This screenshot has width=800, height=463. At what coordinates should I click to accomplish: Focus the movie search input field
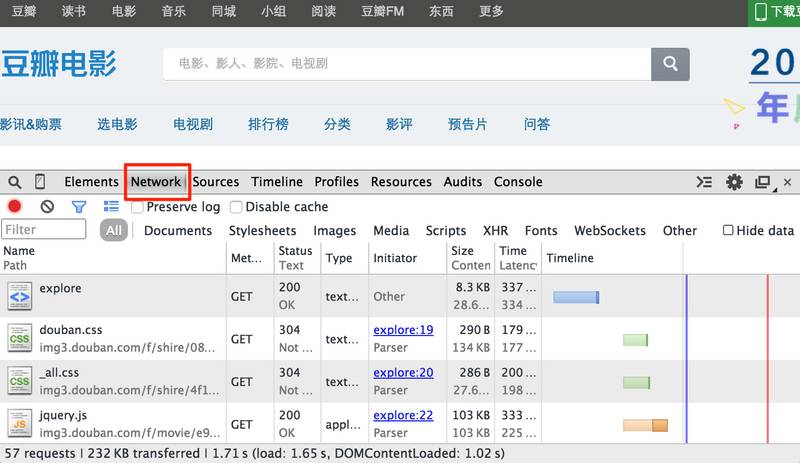(x=407, y=64)
